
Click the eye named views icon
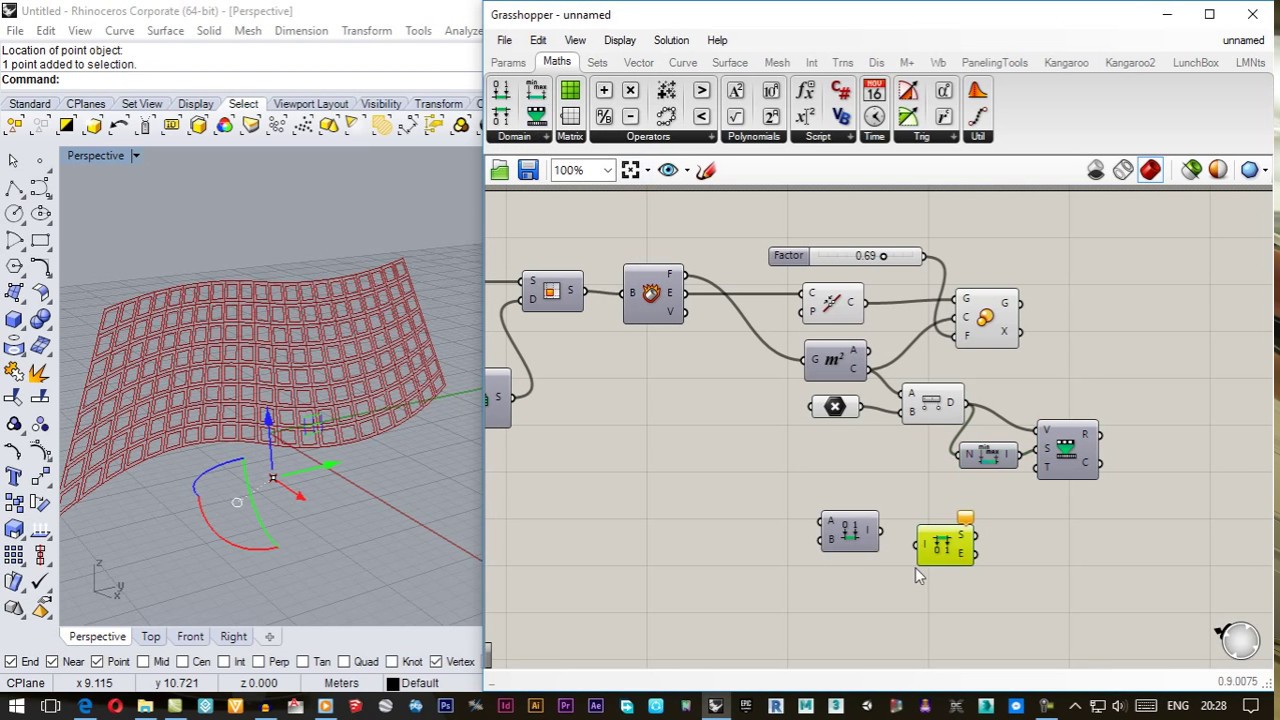click(668, 170)
